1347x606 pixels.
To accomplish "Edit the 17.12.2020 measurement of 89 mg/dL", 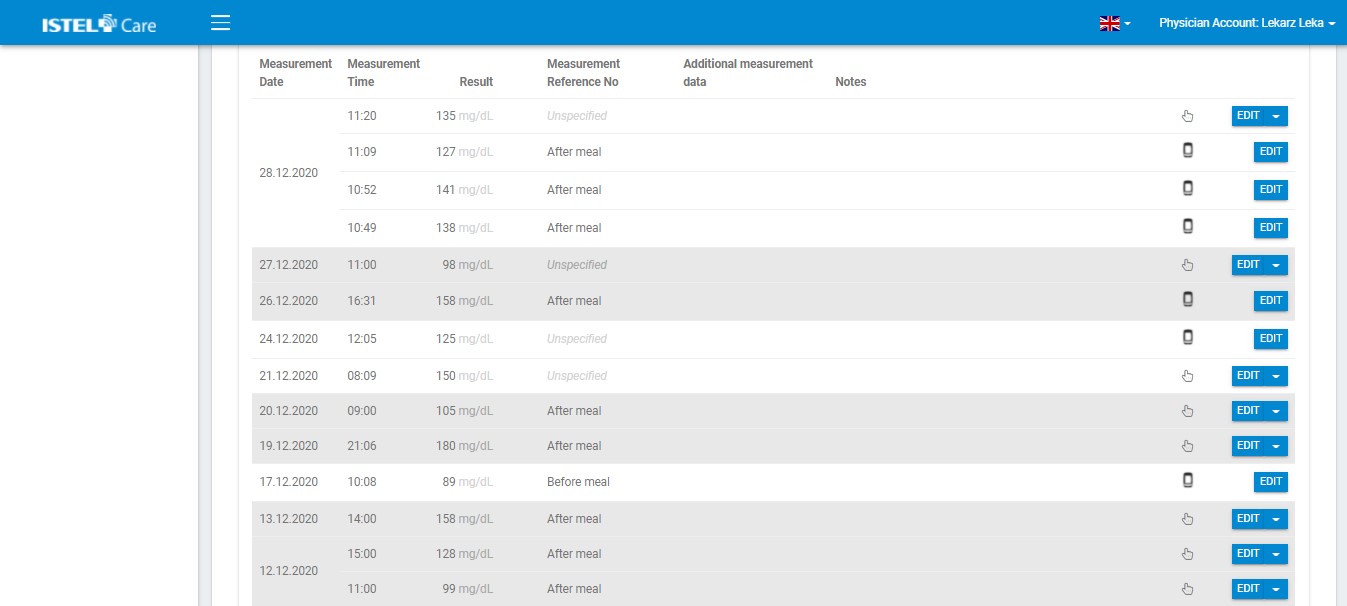I will pos(1271,482).
